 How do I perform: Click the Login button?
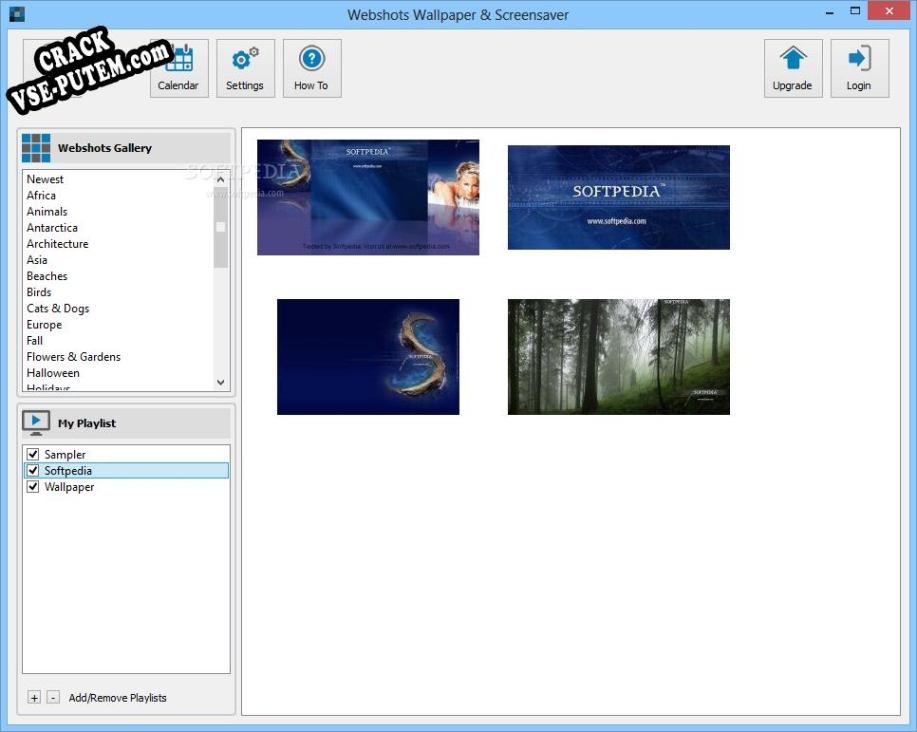859,68
